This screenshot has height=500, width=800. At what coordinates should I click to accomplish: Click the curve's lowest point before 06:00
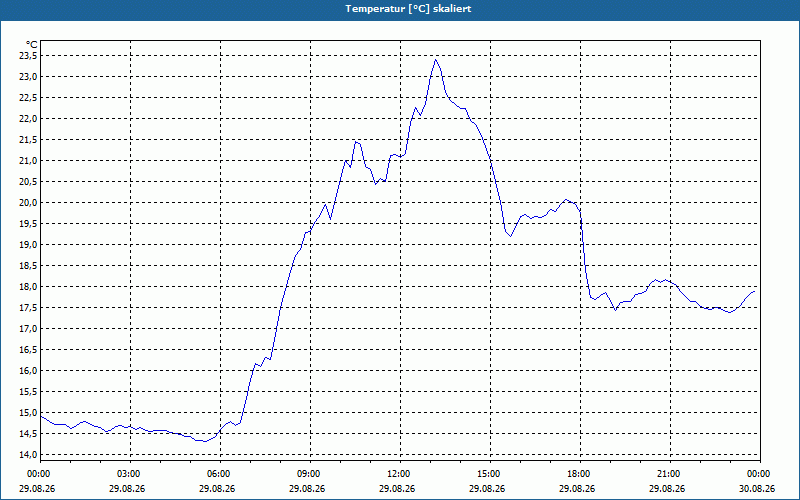pyautogui.click(x=205, y=441)
